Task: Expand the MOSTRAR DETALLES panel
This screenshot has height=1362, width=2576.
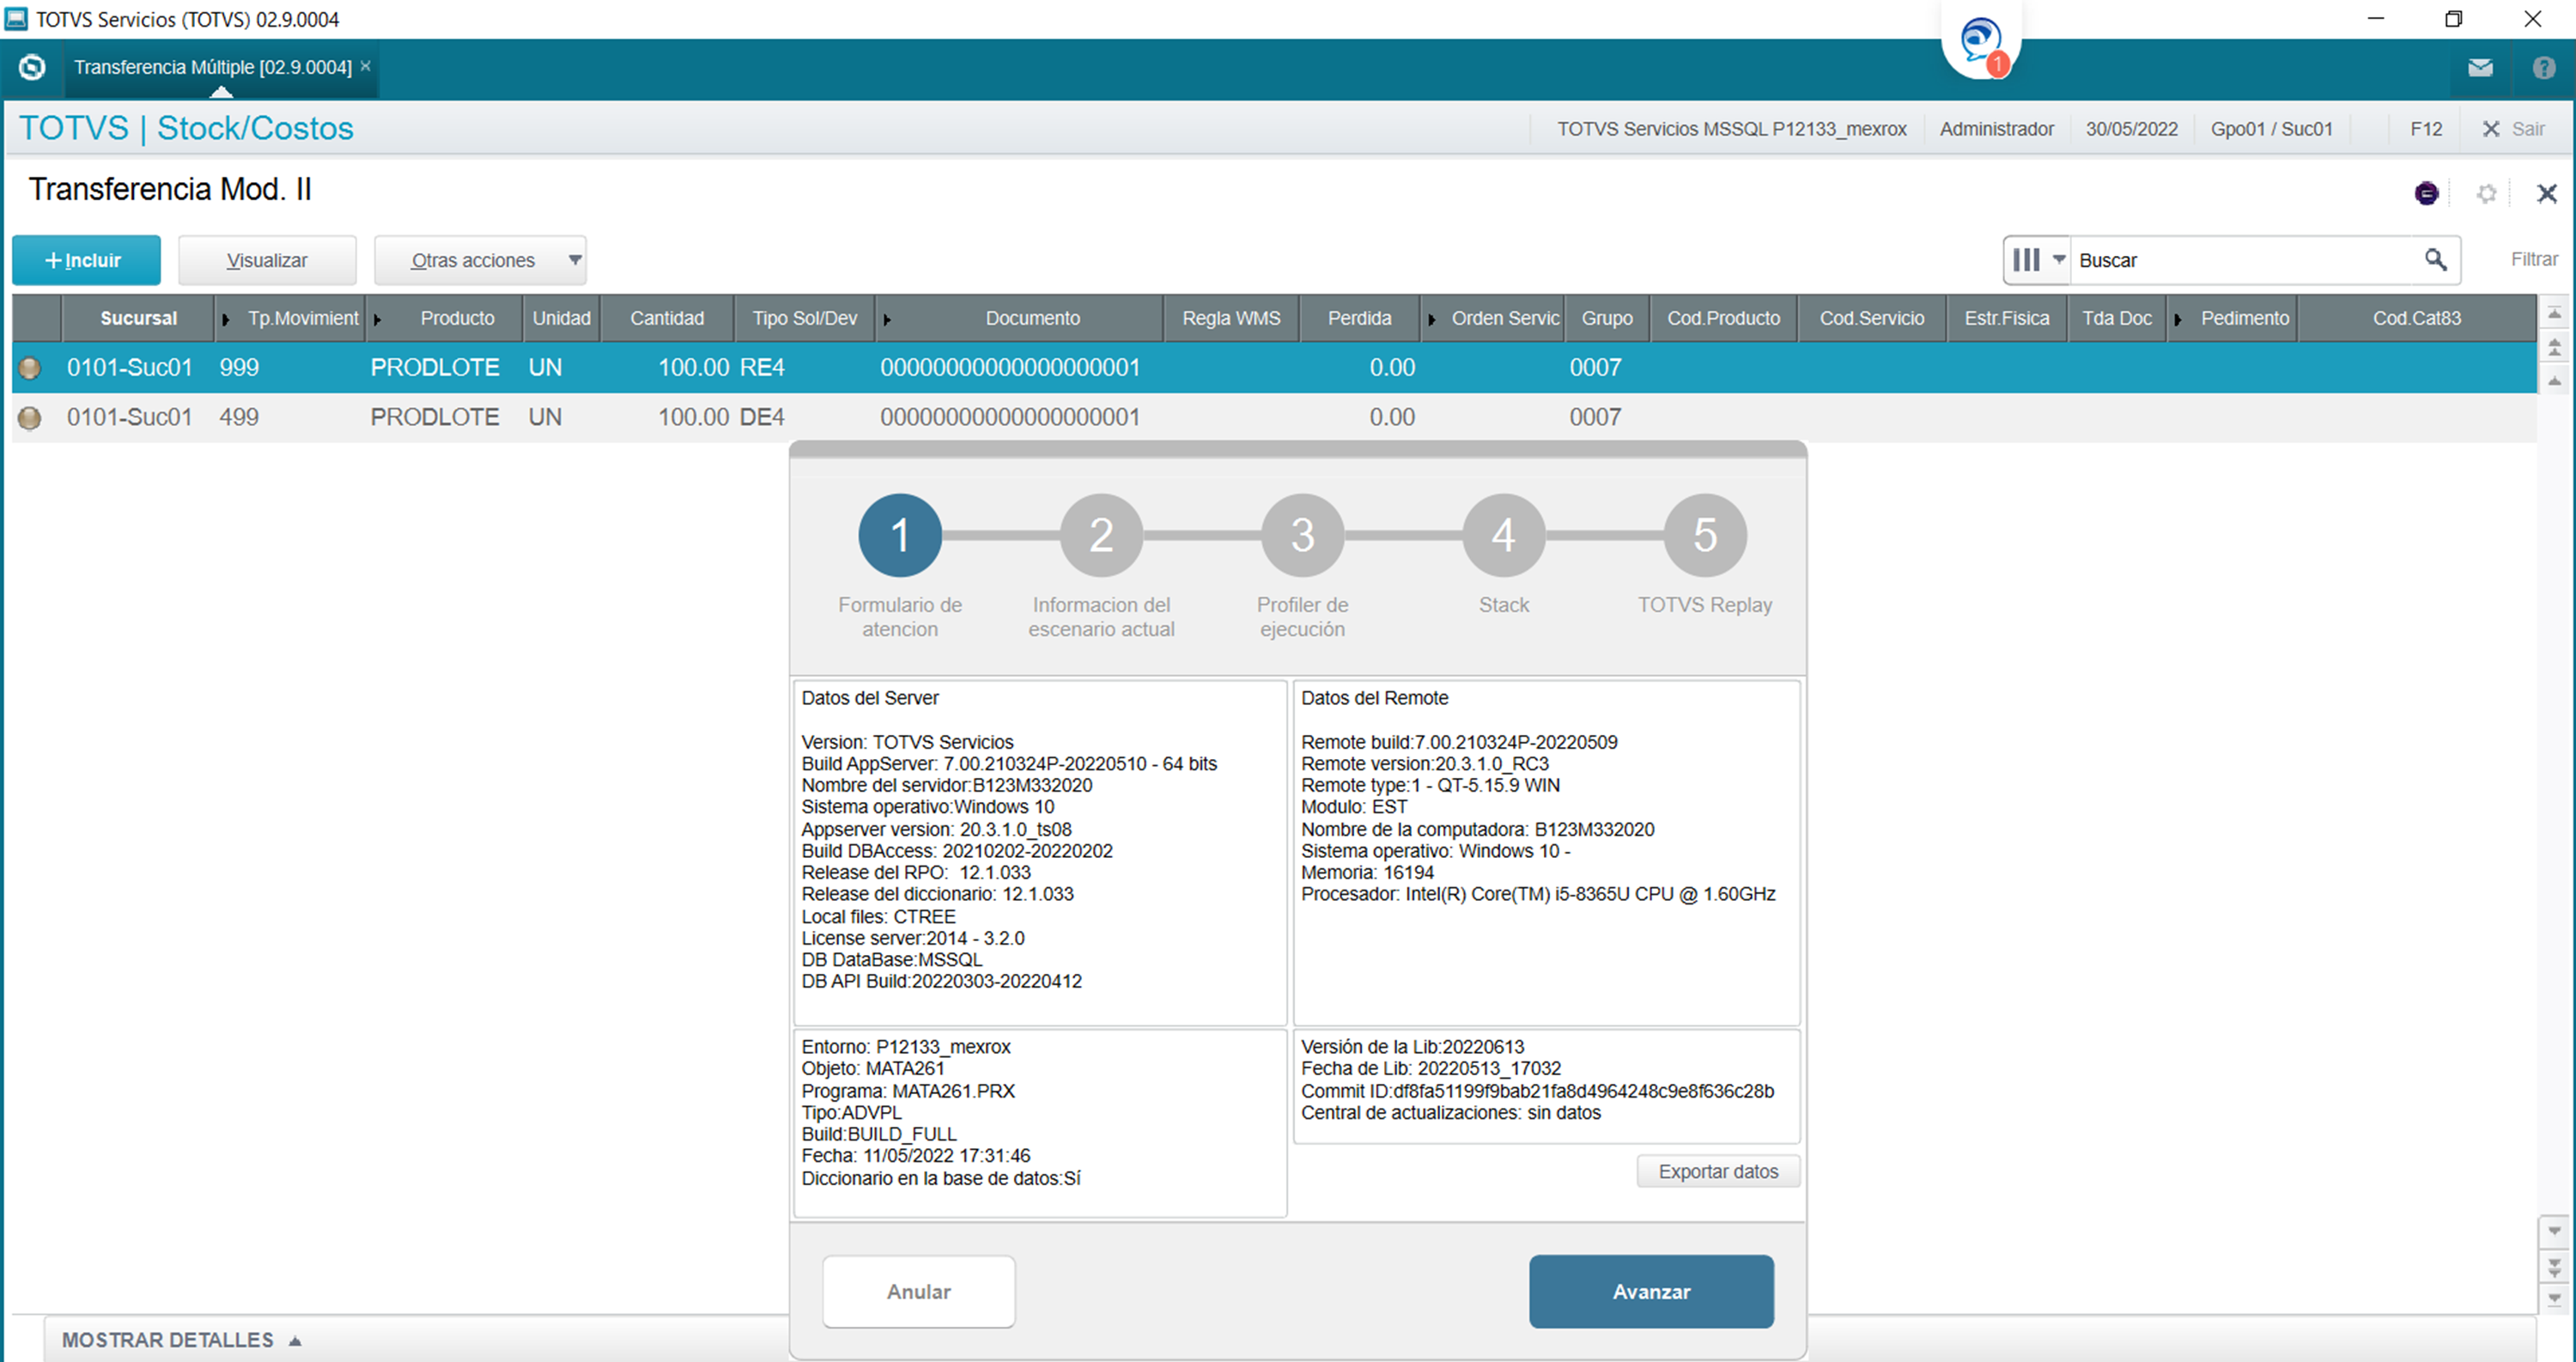Action: pos(181,1340)
